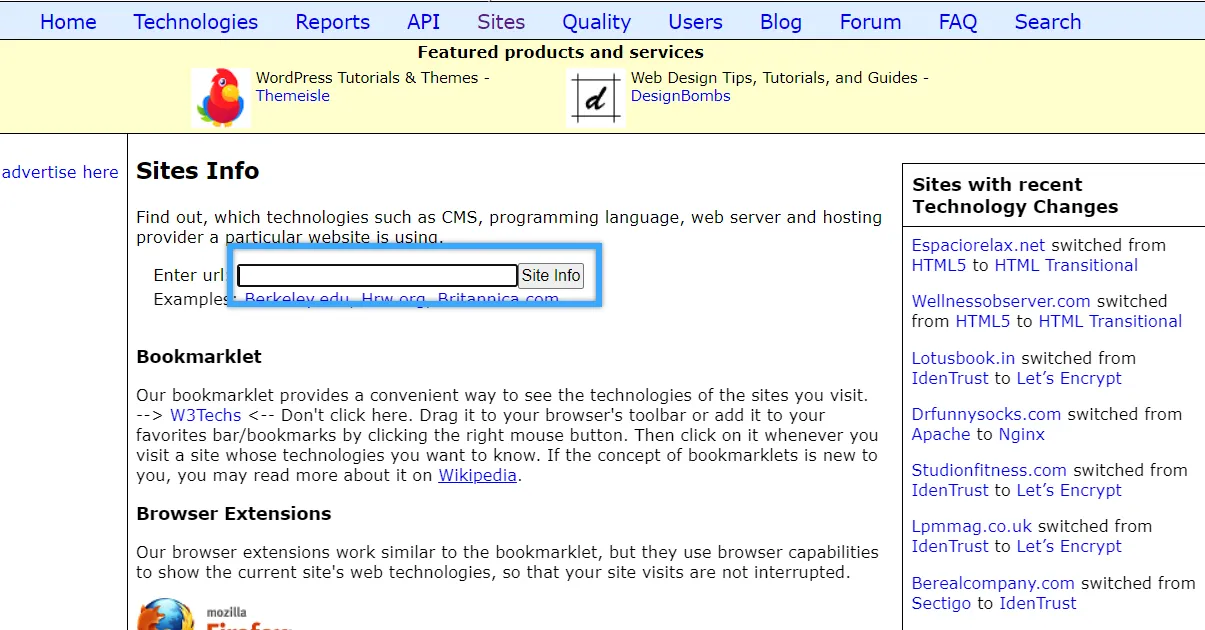Screen dimensions: 1205x630
Task: Click the advertise here link
Action: point(60,172)
